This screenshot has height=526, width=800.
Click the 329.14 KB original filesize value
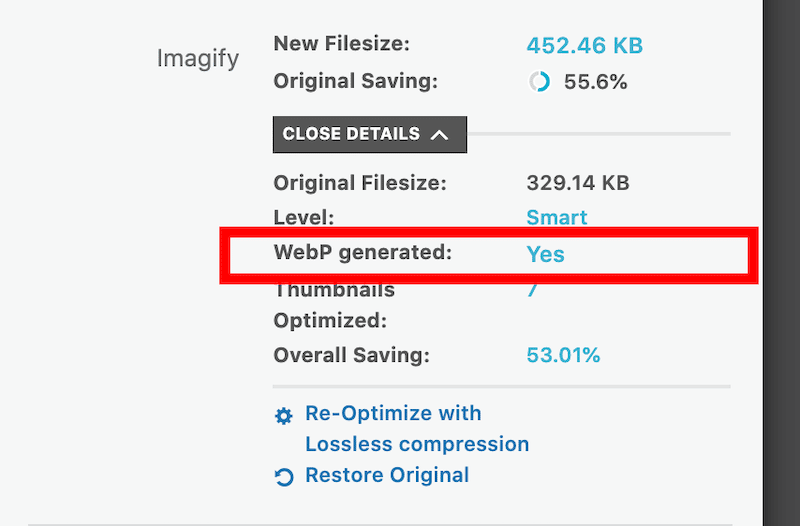[x=578, y=183]
